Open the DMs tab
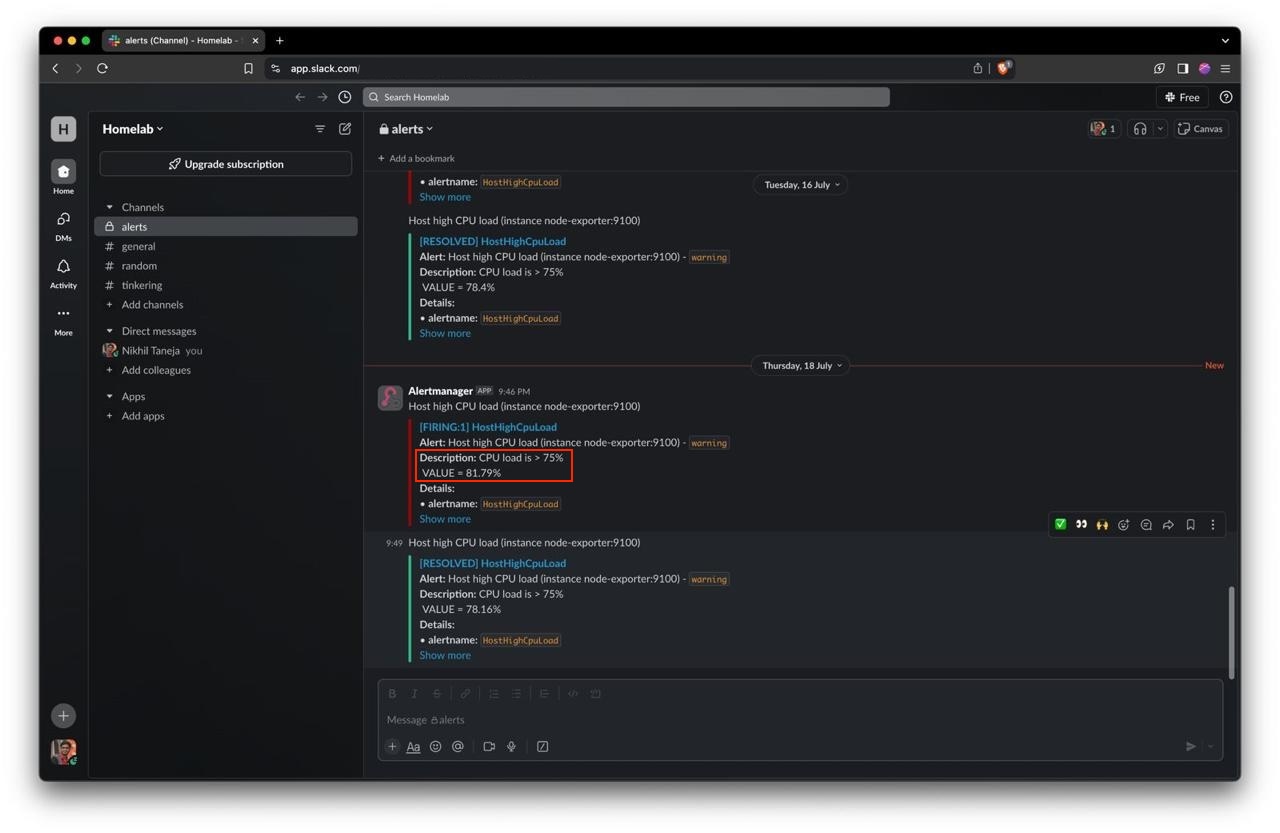 coord(63,226)
